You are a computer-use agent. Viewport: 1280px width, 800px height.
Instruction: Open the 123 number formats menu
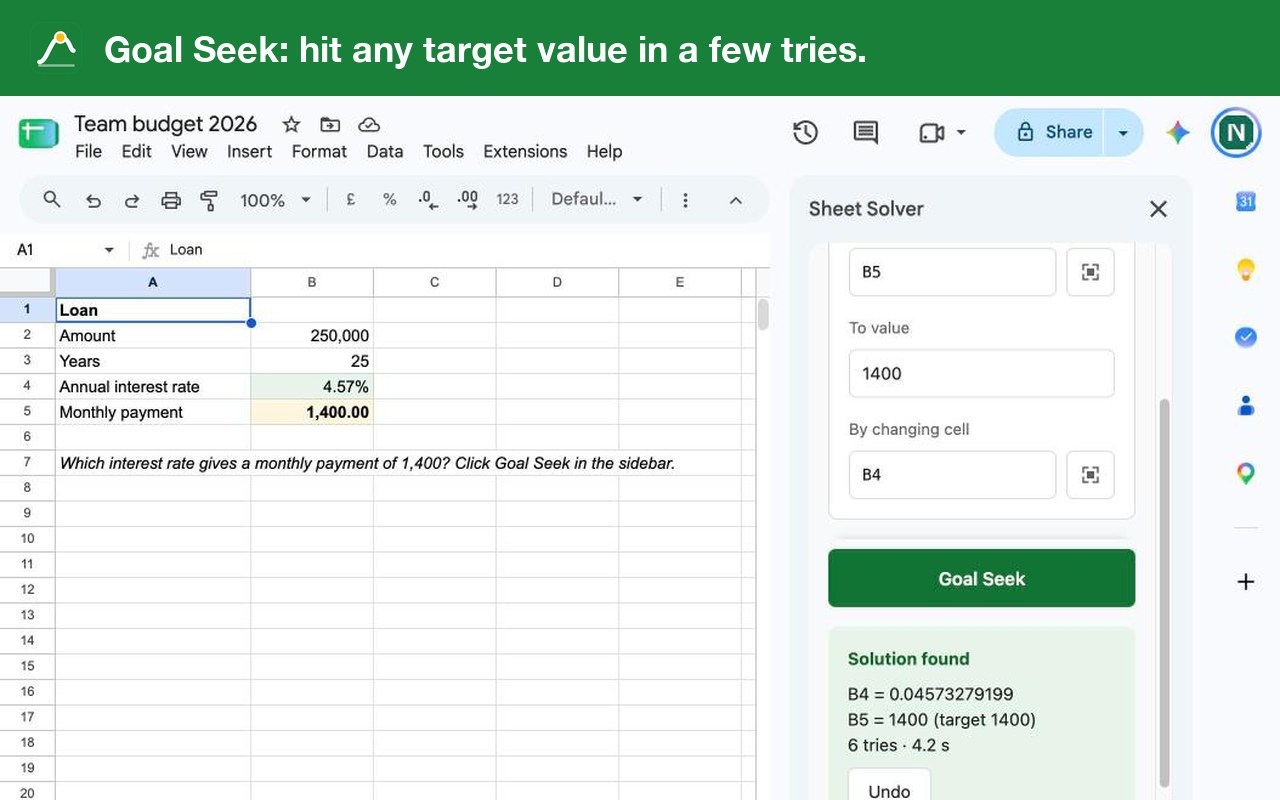[x=507, y=199]
